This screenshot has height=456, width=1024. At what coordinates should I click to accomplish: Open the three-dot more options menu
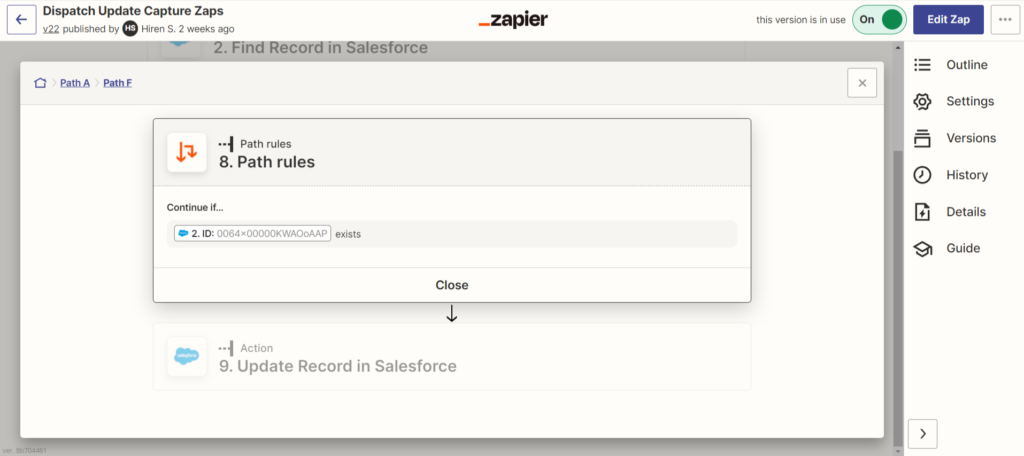[x=1004, y=19]
